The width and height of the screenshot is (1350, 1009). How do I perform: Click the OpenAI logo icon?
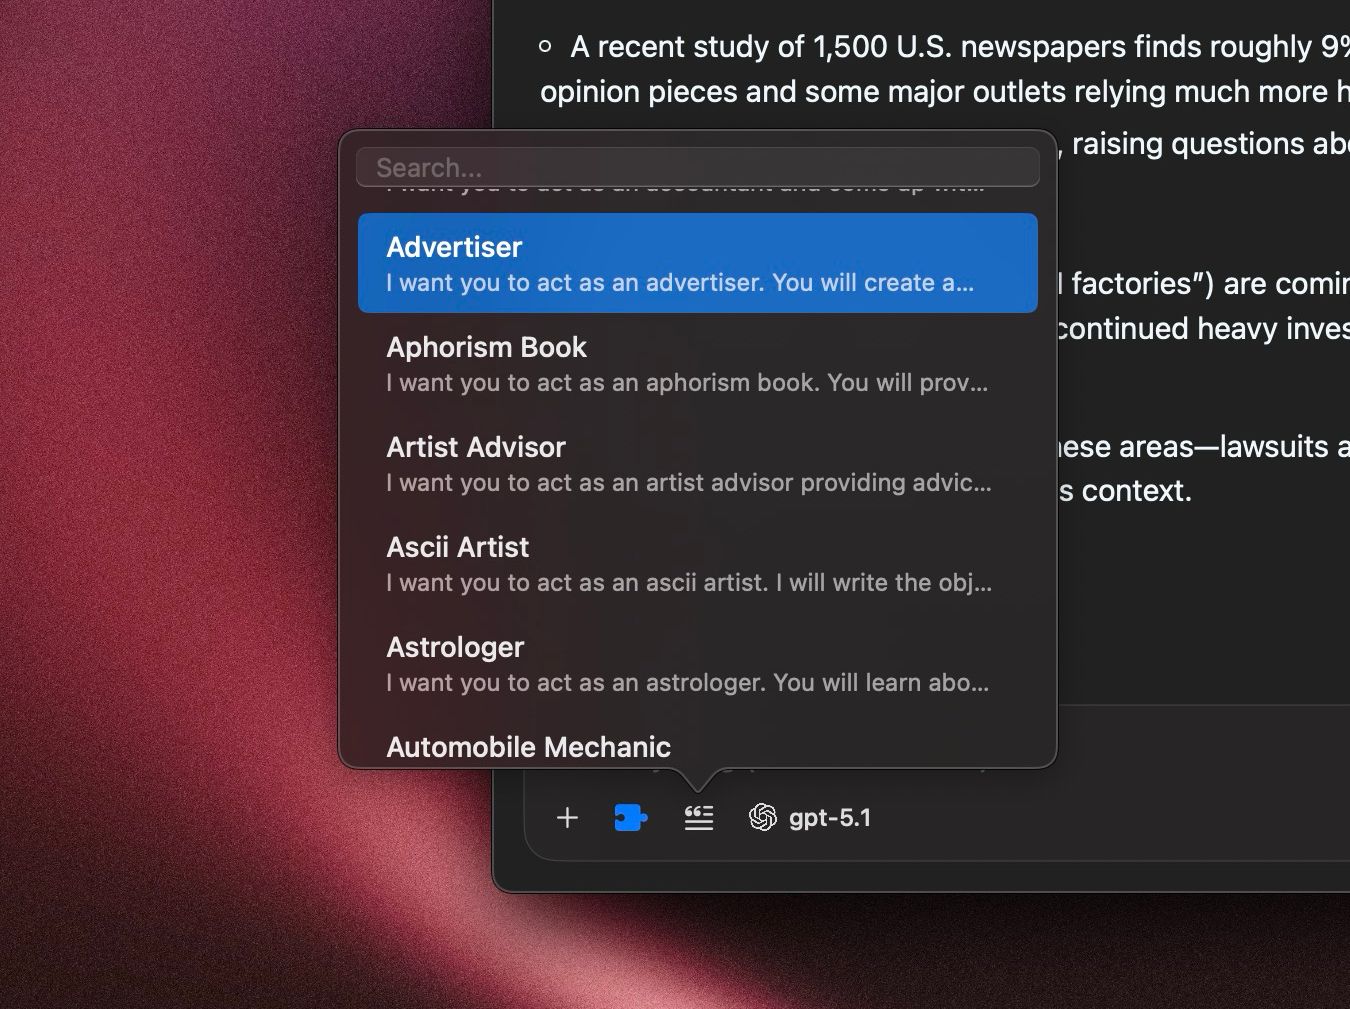tap(763, 818)
